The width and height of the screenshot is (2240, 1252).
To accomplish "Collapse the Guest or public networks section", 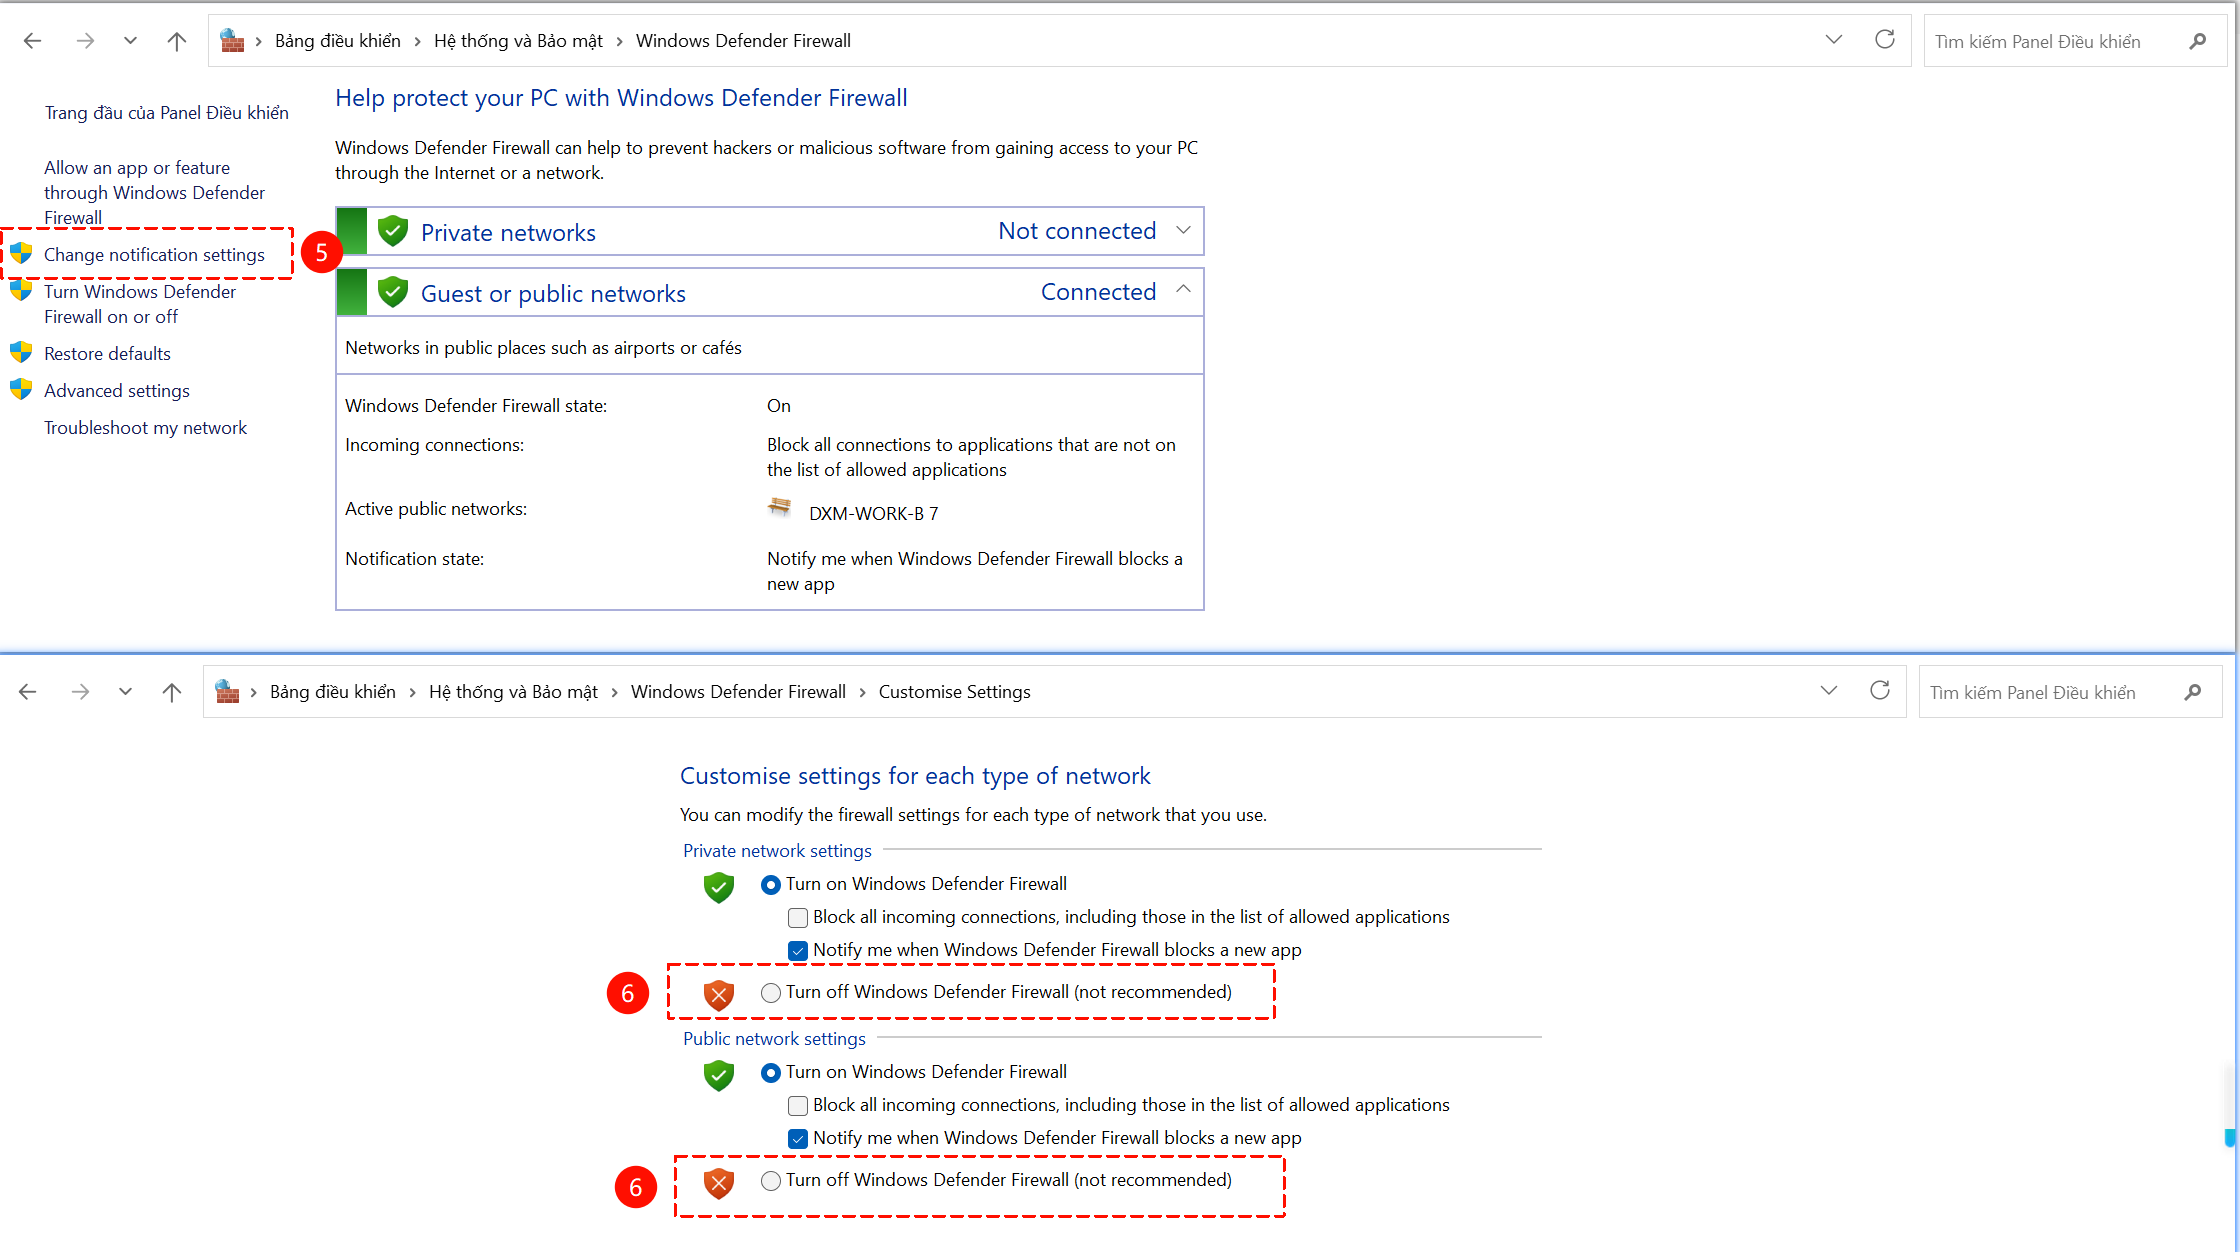I will click(1183, 290).
